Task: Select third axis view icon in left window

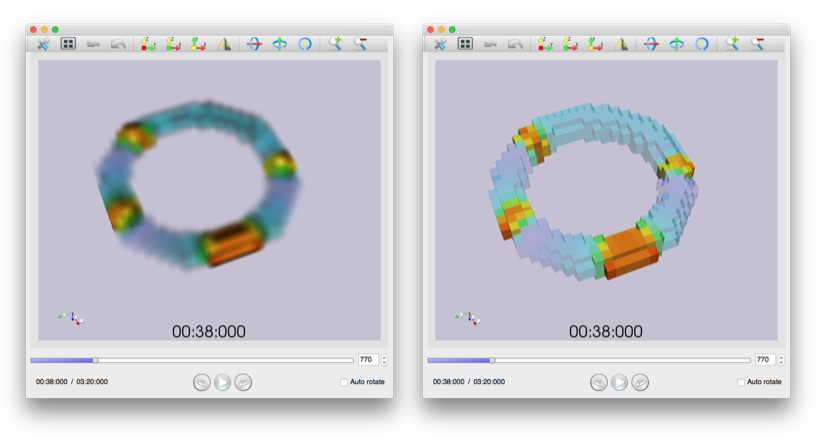Action: coord(198,44)
